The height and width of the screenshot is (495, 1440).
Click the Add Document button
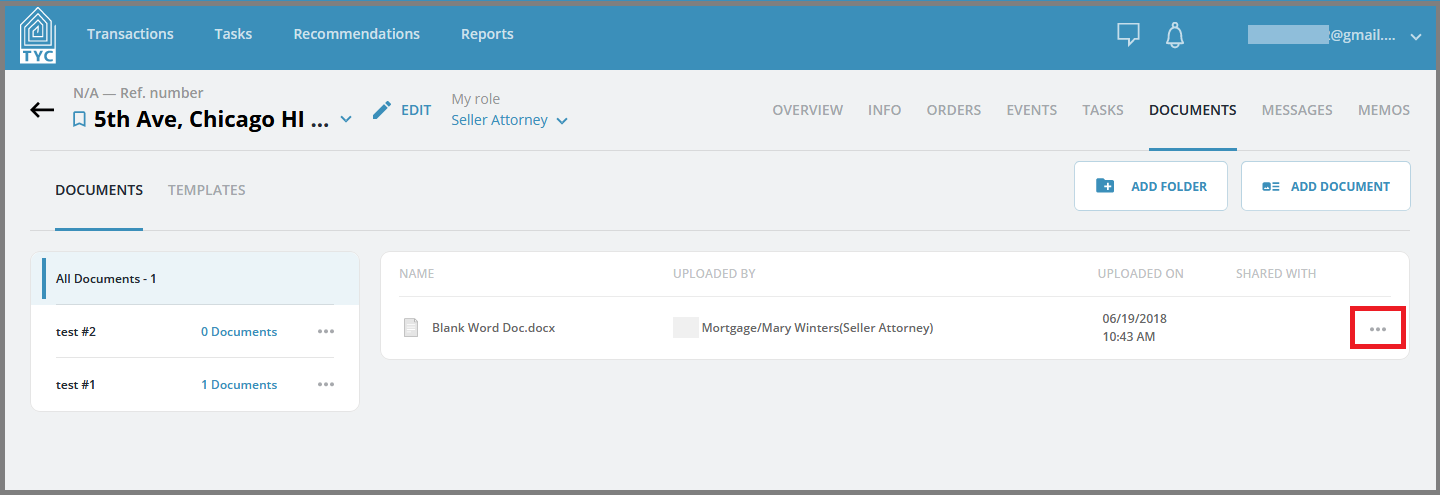click(1326, 186)
